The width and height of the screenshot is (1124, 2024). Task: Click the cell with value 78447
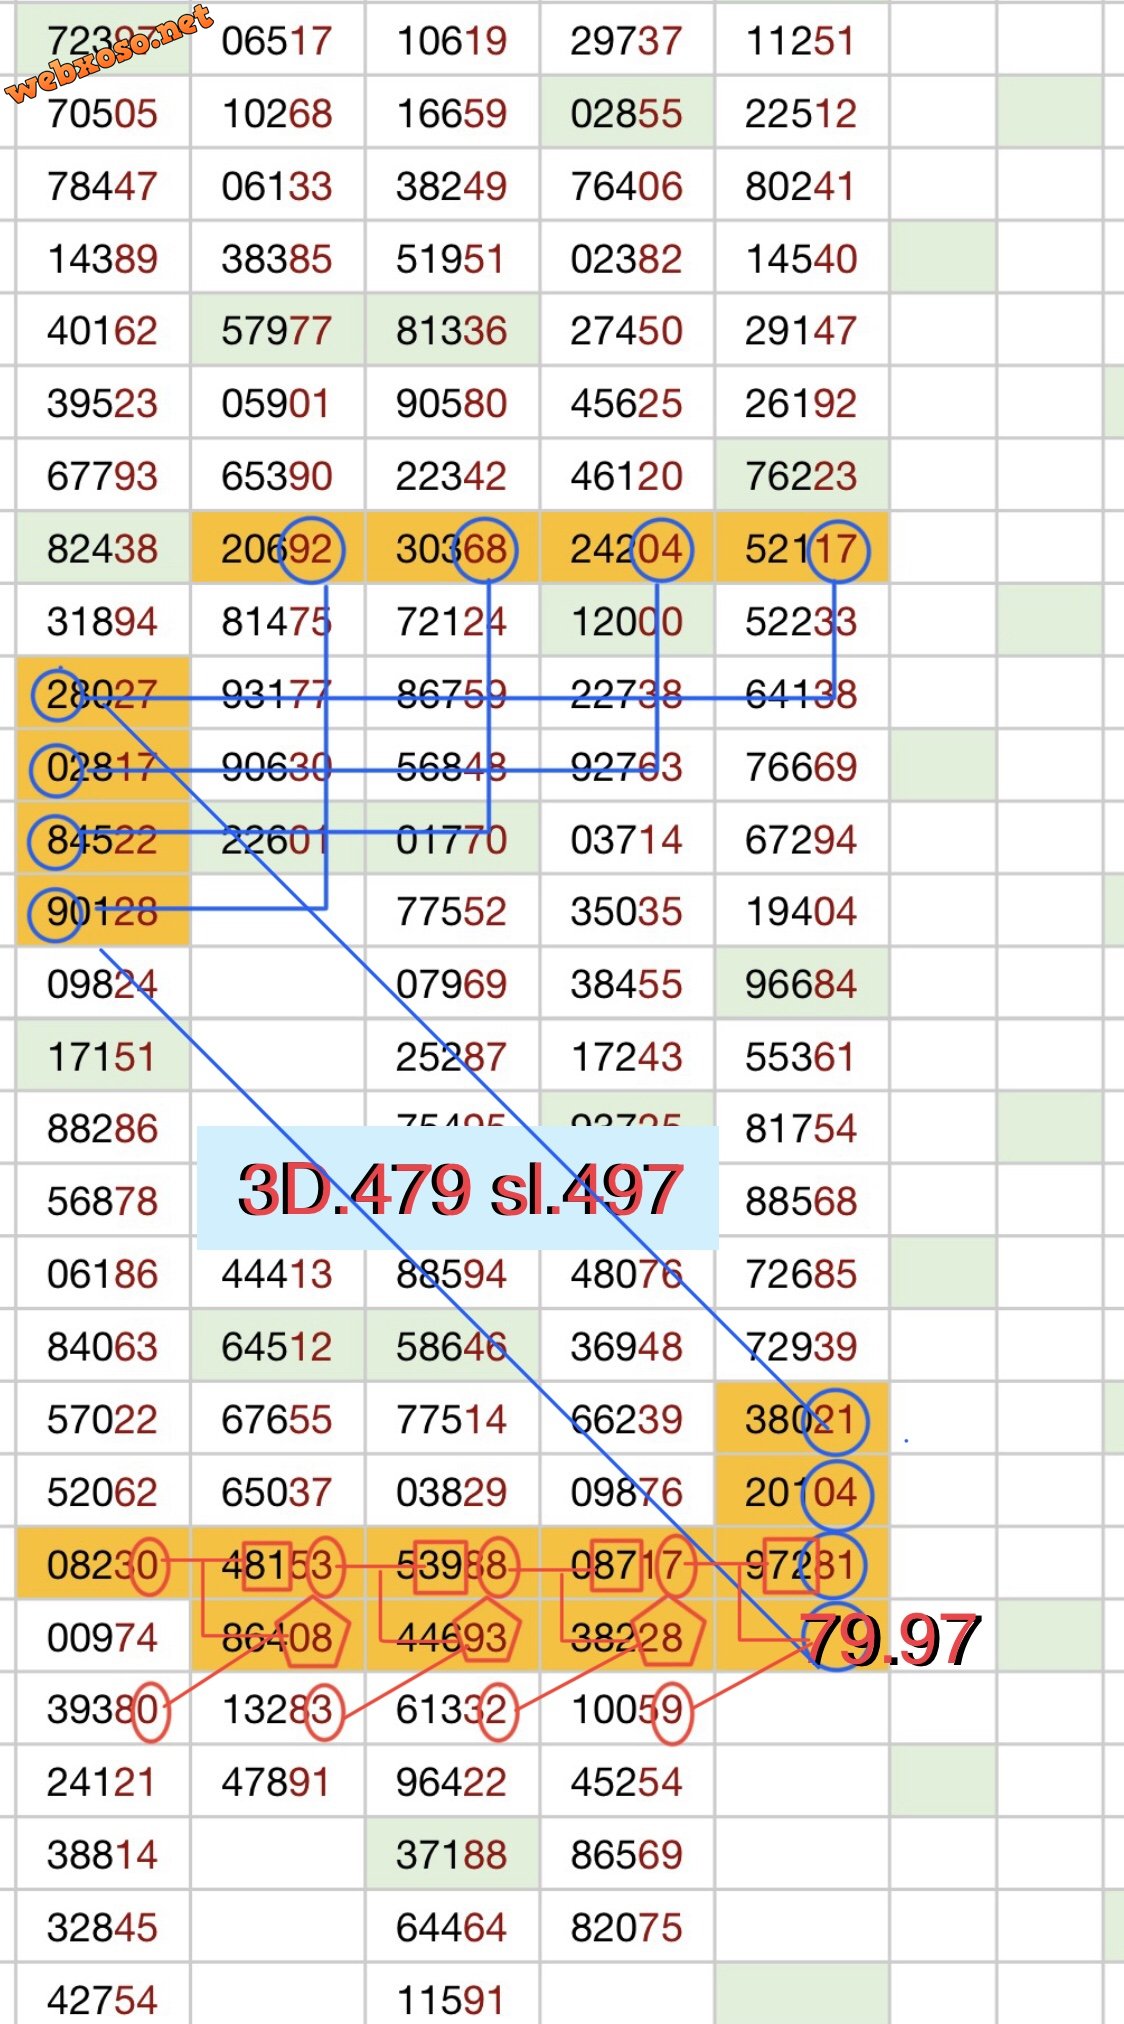(x=103, y=186)
